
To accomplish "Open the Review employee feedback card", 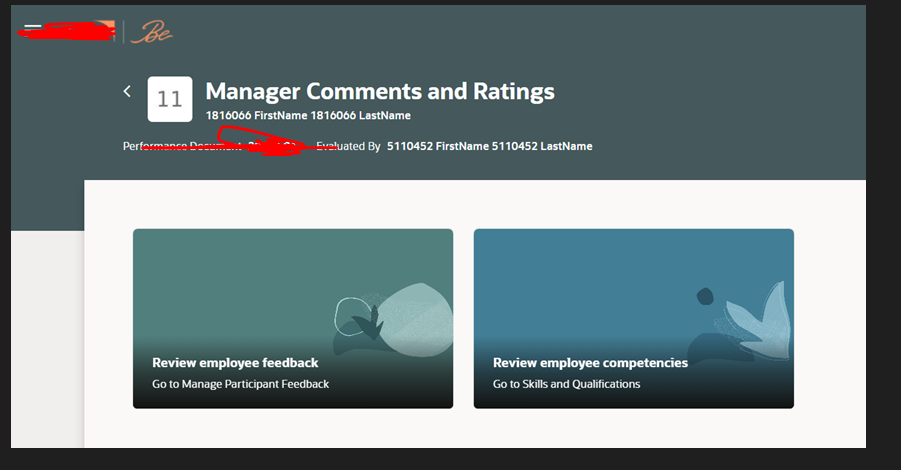I will [293, 318].
